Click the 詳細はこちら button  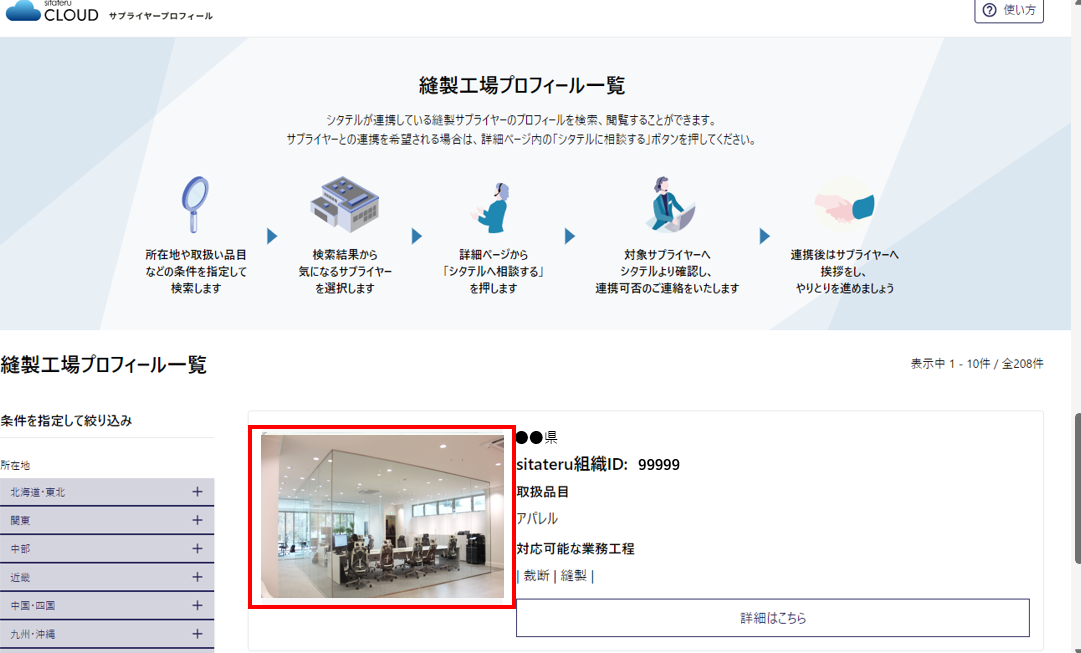tap(772, 618)
